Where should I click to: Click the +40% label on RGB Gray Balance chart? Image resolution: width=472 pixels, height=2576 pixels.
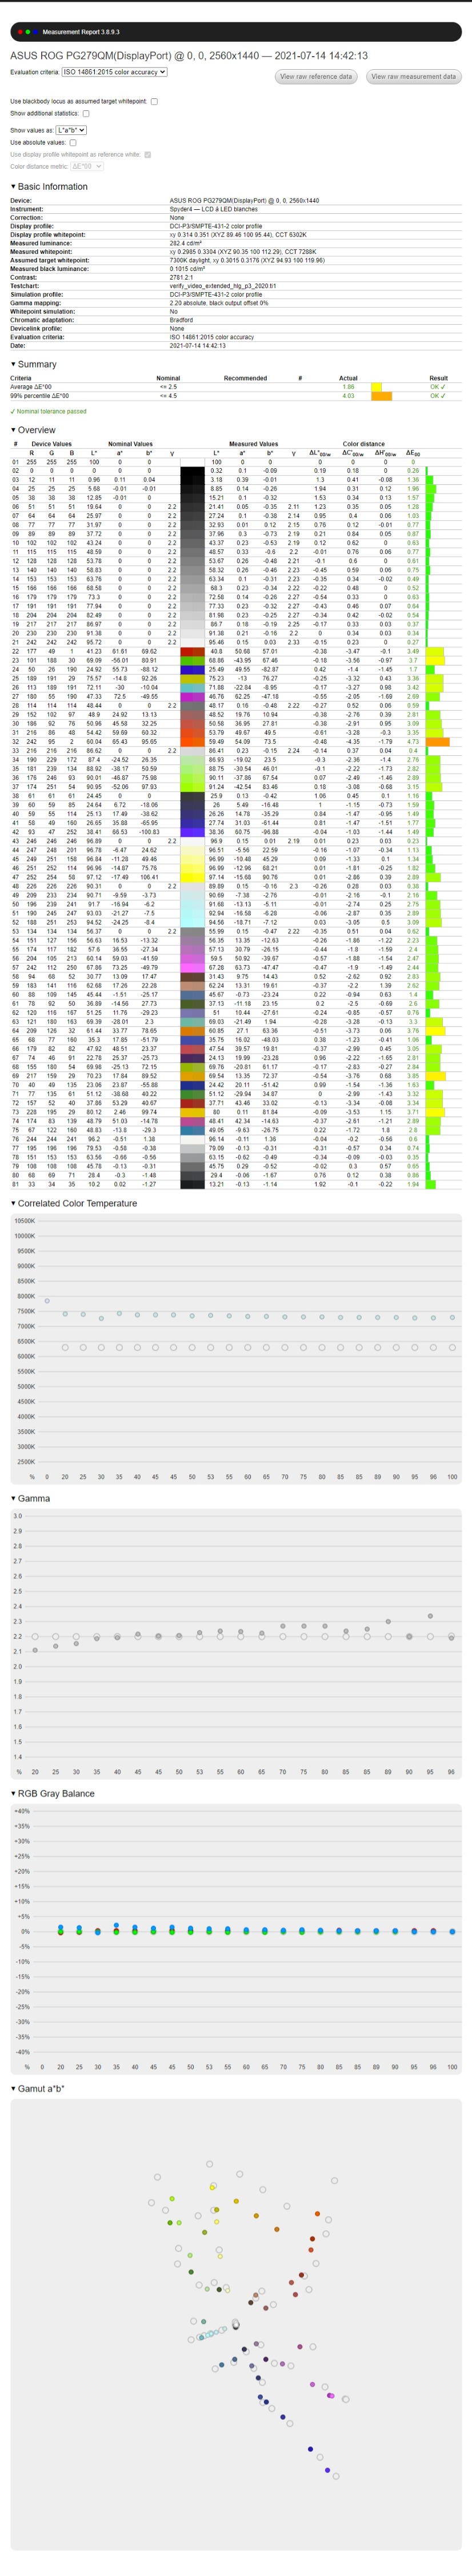pos(21,1811)
